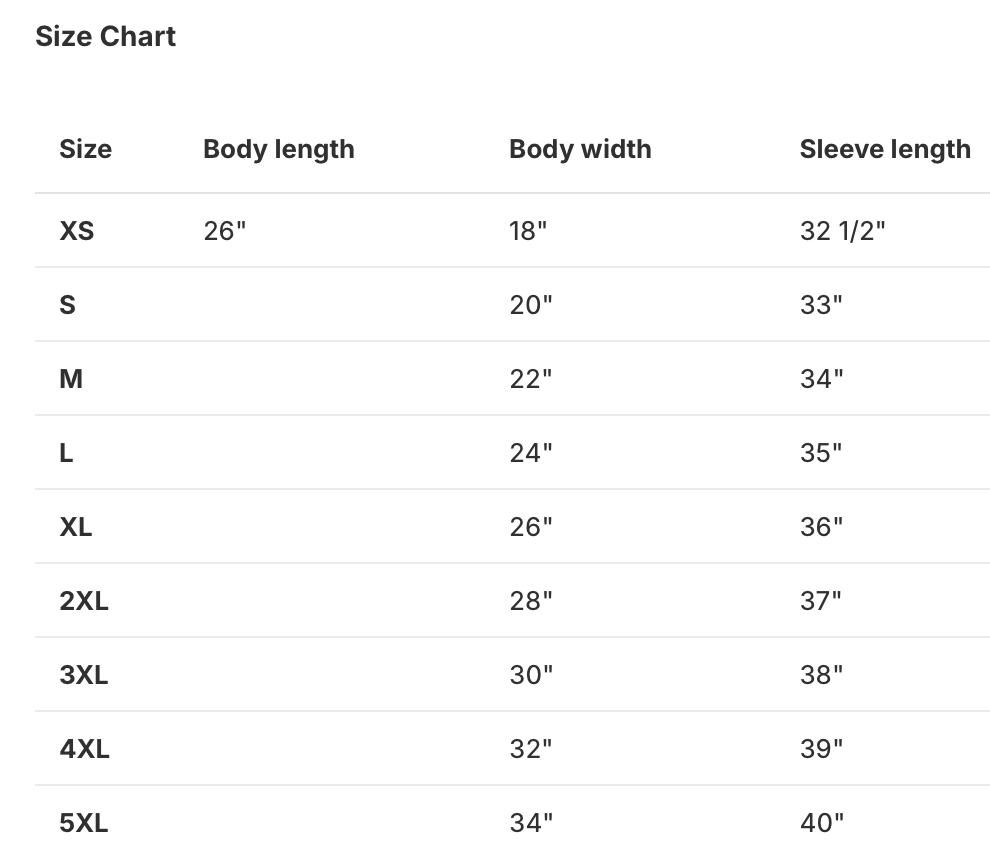Click the 24" body width cell

point(530,453)
